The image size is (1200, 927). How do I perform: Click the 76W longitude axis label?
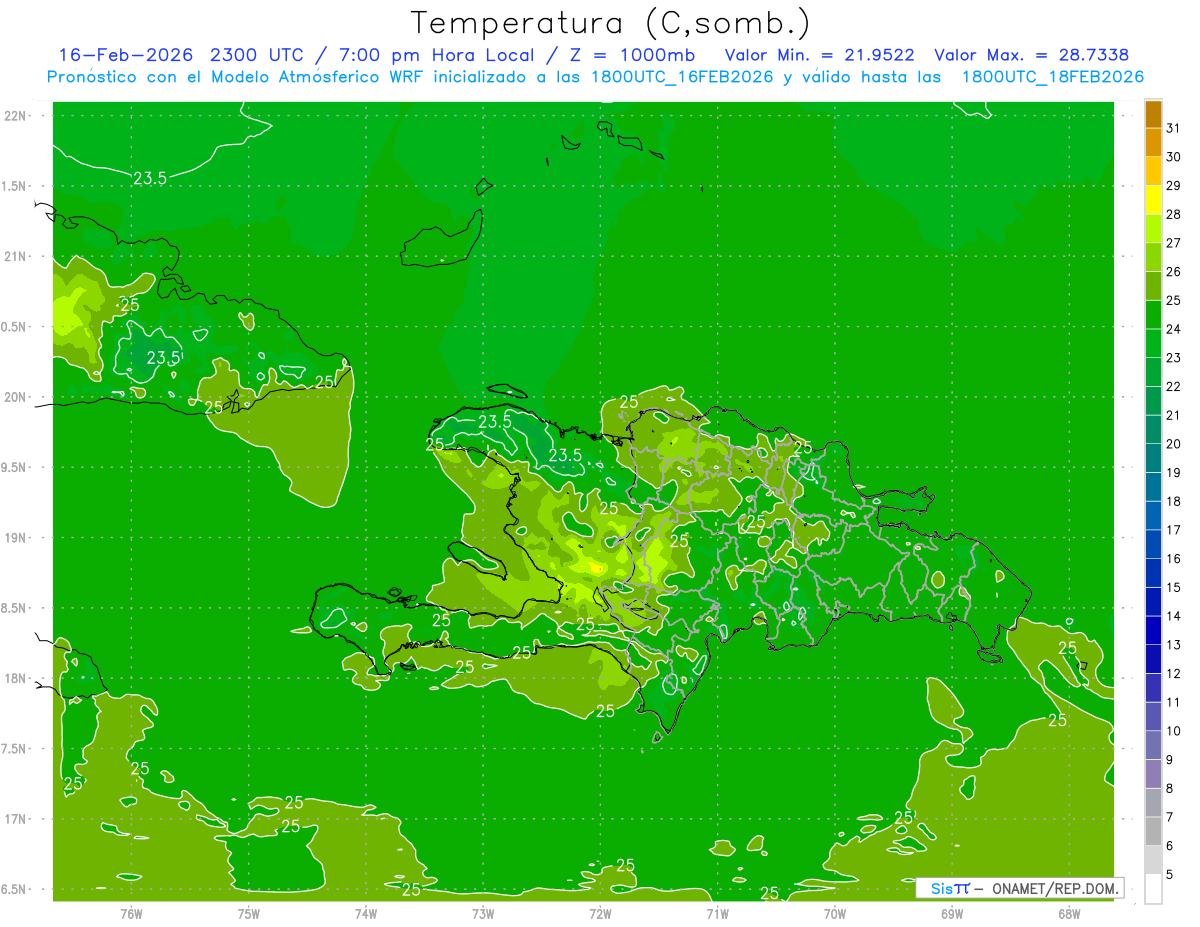click(x=131, y=914)
